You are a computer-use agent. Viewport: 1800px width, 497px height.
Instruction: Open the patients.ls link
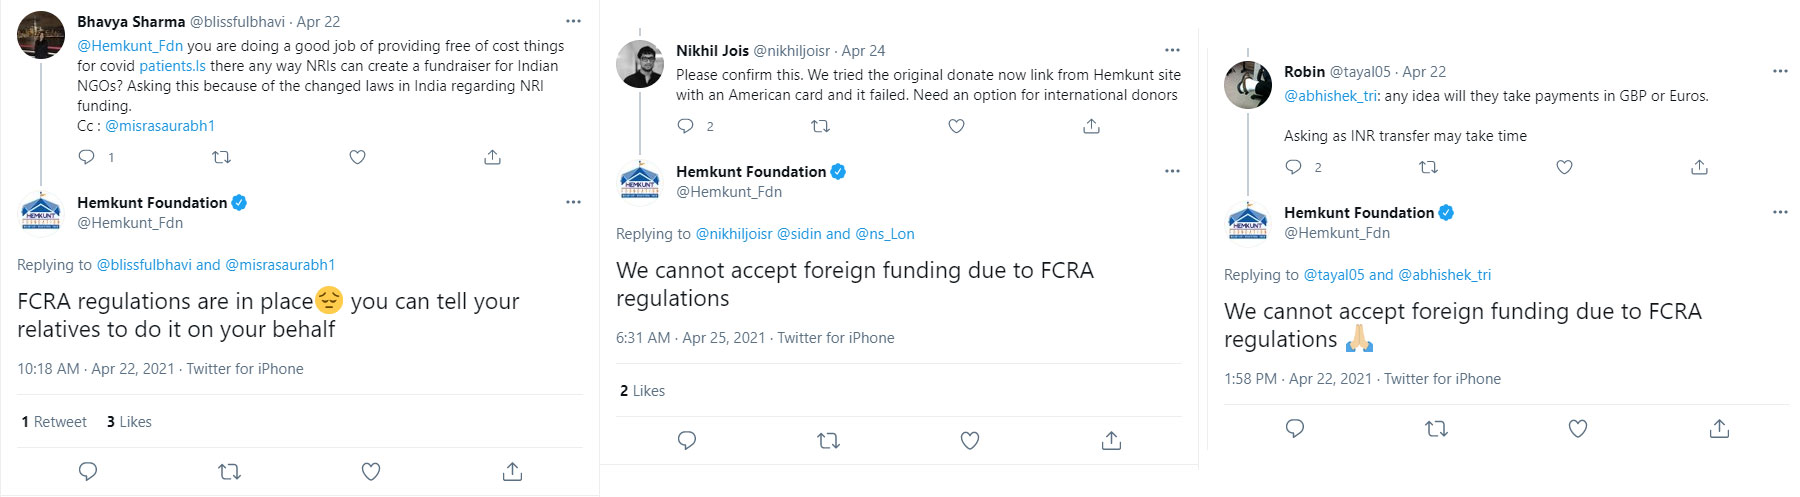[x=172, y=66]
